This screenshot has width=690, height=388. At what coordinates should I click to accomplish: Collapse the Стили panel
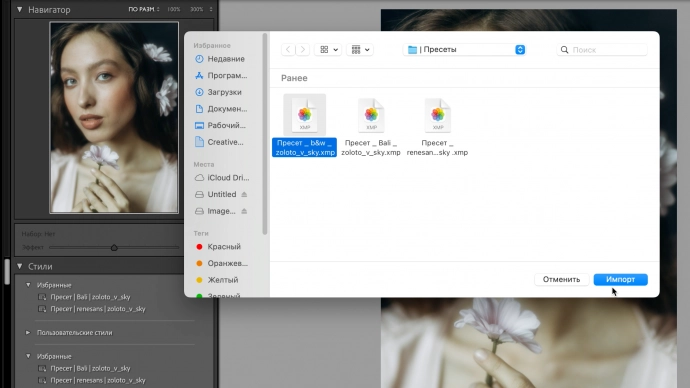(20, 266)
